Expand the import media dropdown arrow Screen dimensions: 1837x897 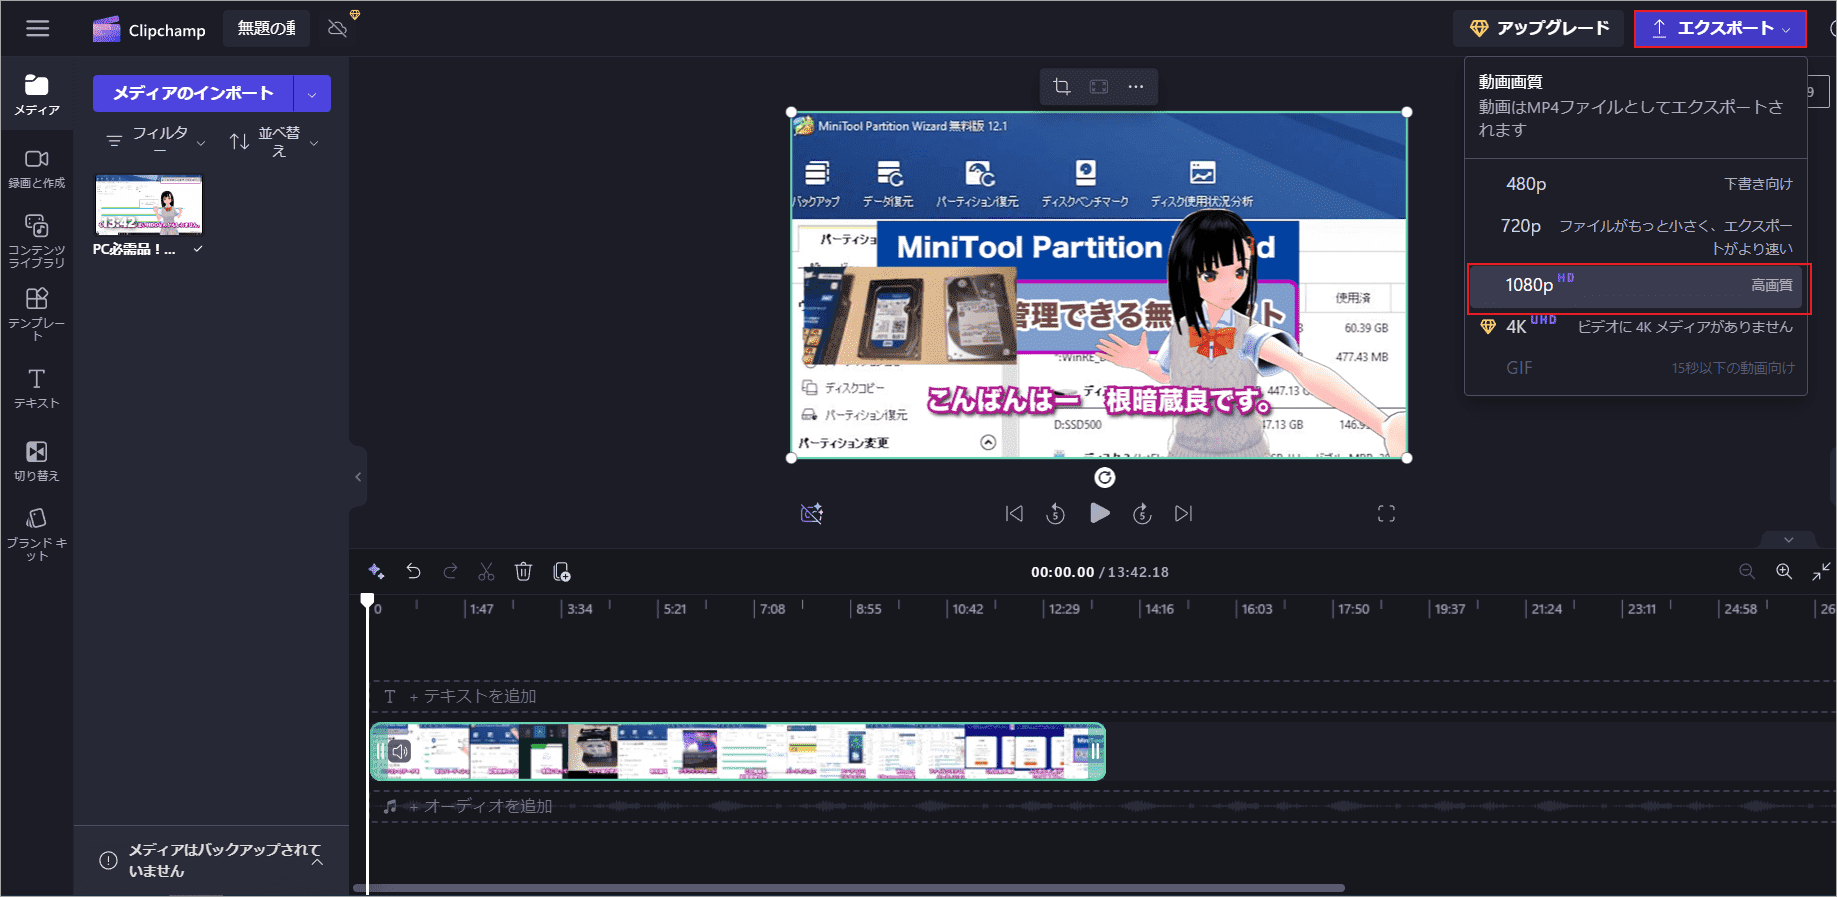(312, 94)
